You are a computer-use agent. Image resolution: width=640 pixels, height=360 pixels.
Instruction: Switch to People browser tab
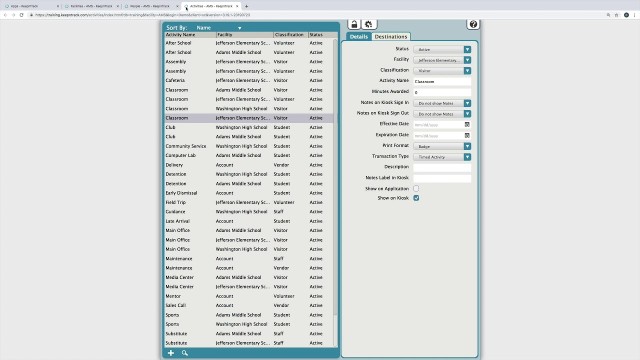[x=150, y=6]
